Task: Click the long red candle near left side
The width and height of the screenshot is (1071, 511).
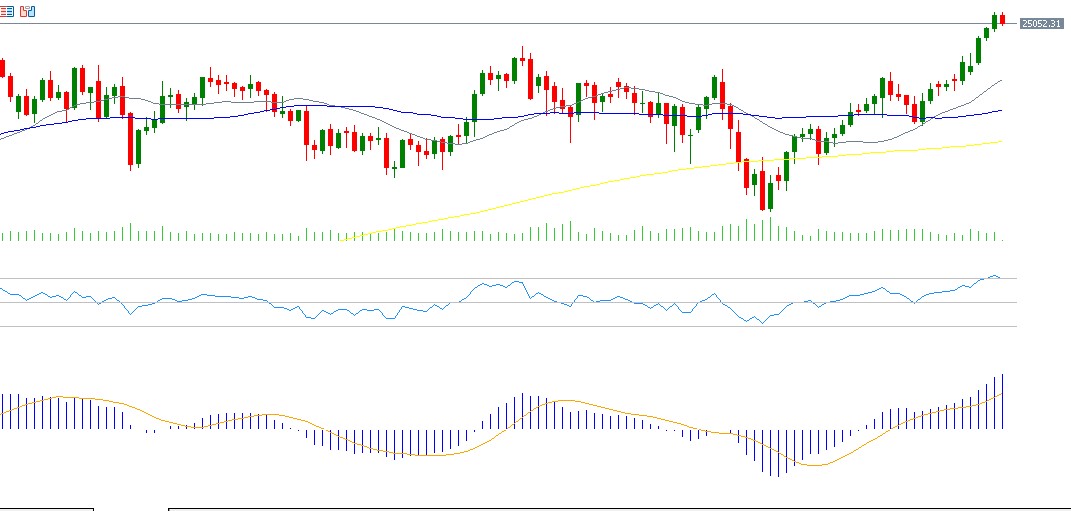Action: coord(130,140)
